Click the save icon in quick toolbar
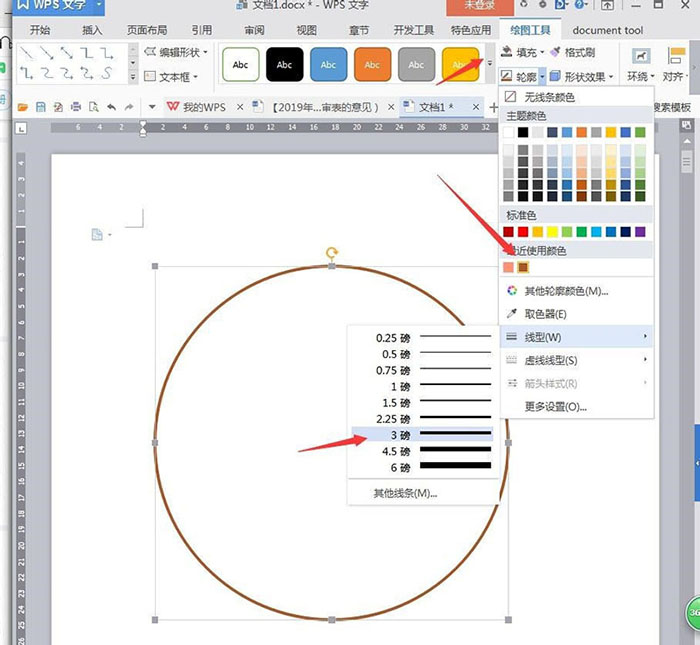700x645 pixels. coord(41,107)
